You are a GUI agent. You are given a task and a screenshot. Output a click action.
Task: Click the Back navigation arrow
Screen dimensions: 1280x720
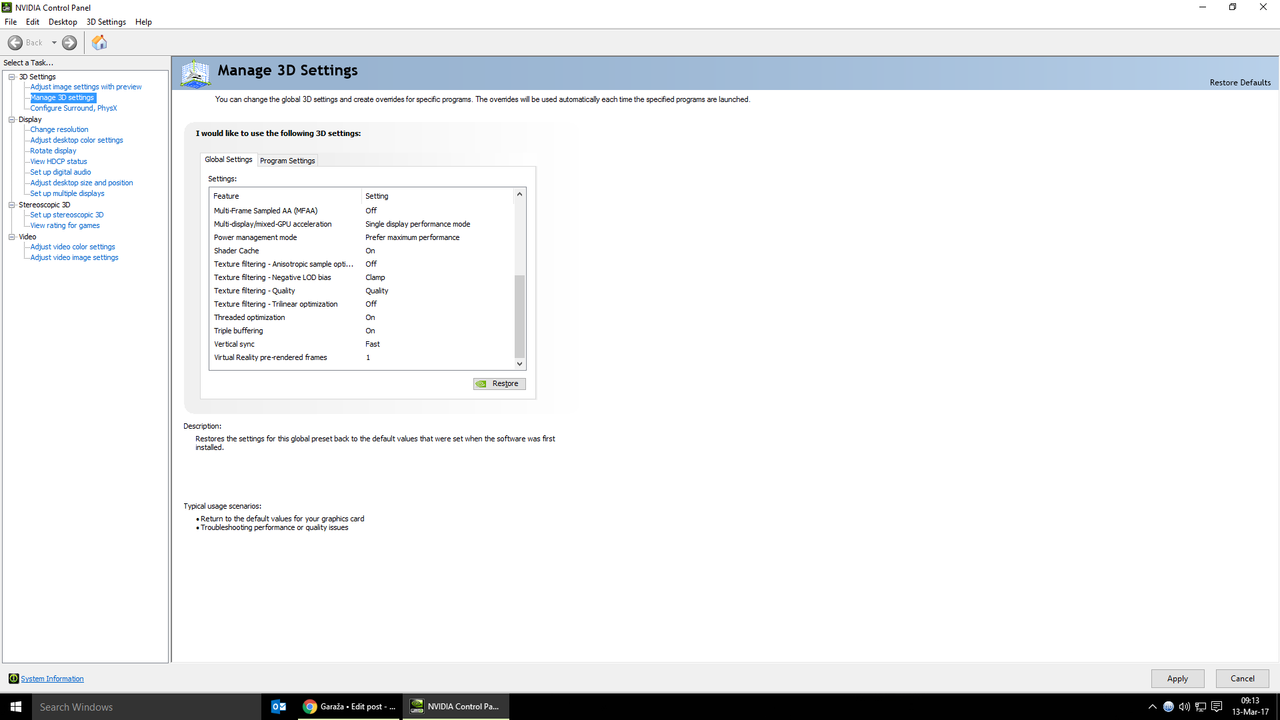coord(16,42)
